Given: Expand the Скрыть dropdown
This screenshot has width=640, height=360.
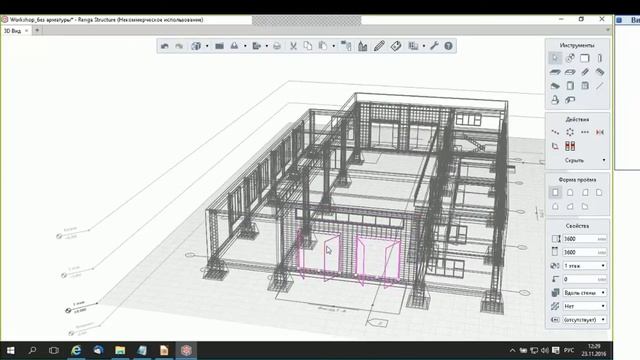Looking at the screenshot, I should (604, 160).
